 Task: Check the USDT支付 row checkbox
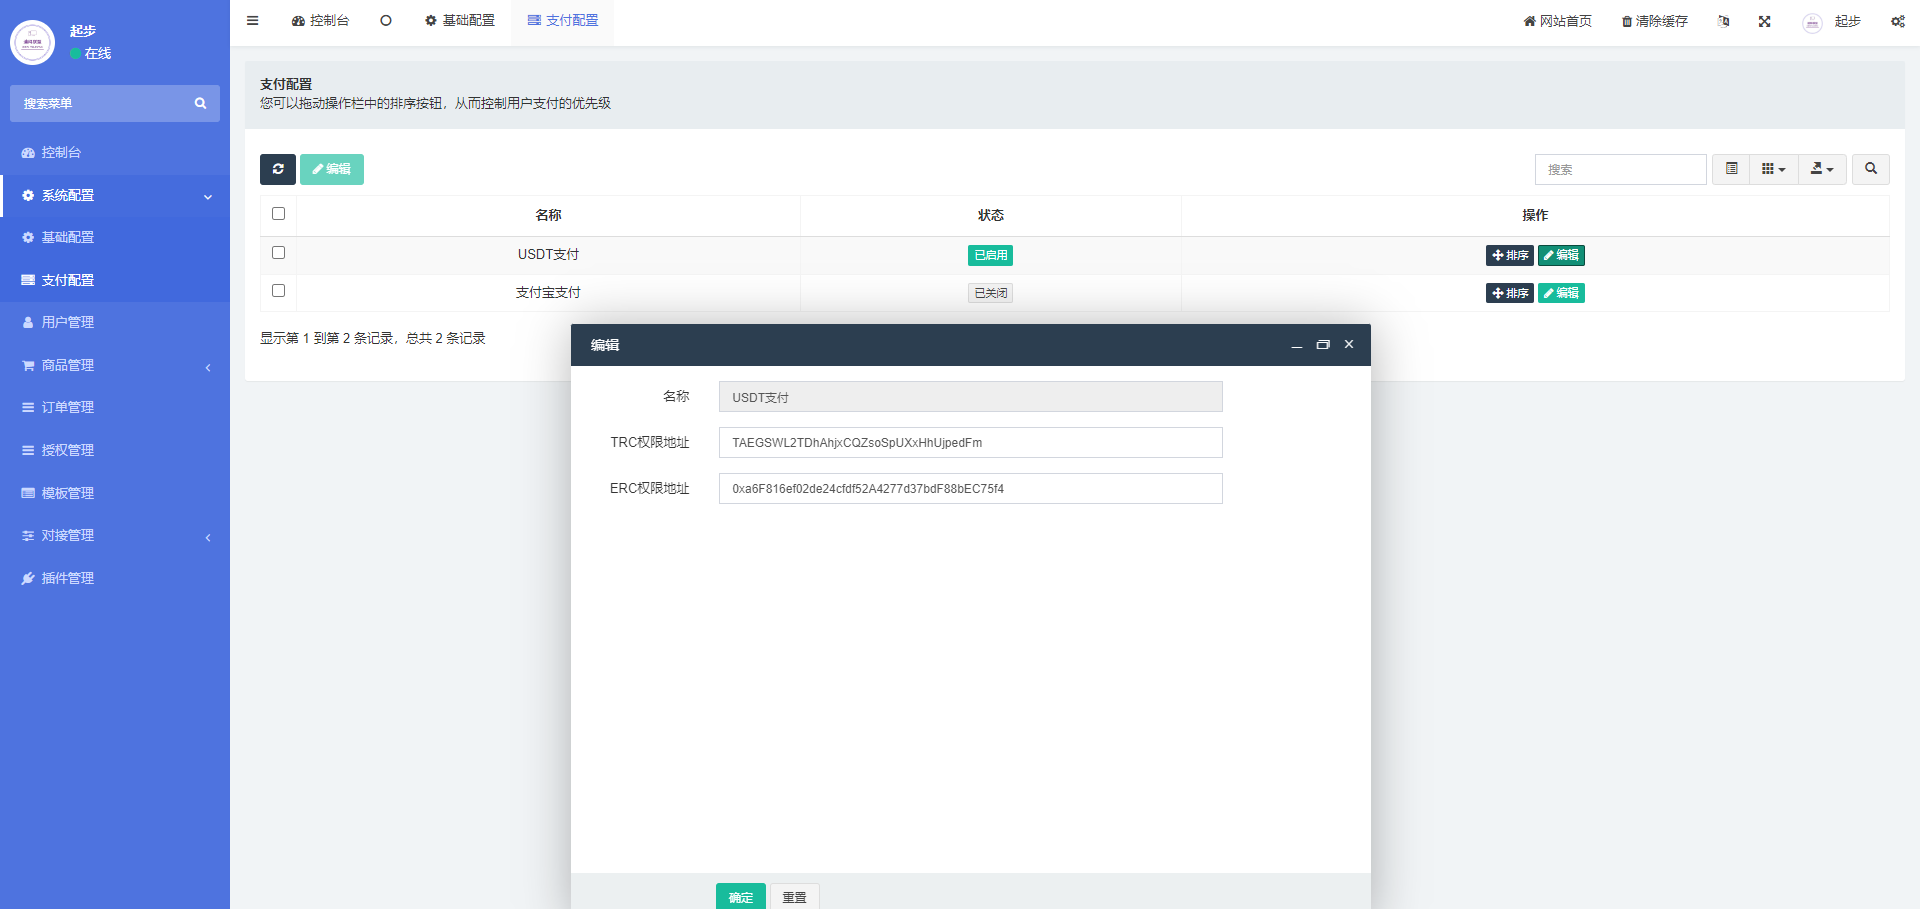click(x=278, y=253)
